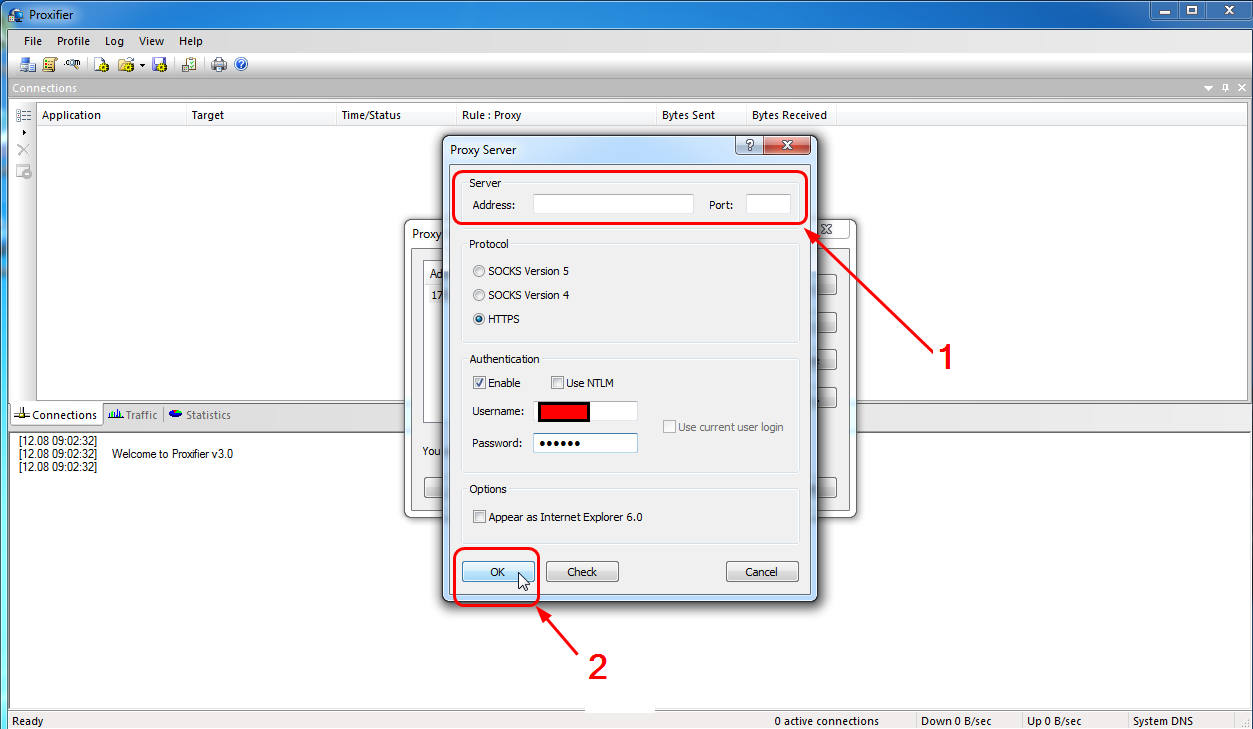The image size is (1253, 729).
Task: Click Up 0 B/sec in status bar
Action: pyautogui.click(x=1054, y=721)
